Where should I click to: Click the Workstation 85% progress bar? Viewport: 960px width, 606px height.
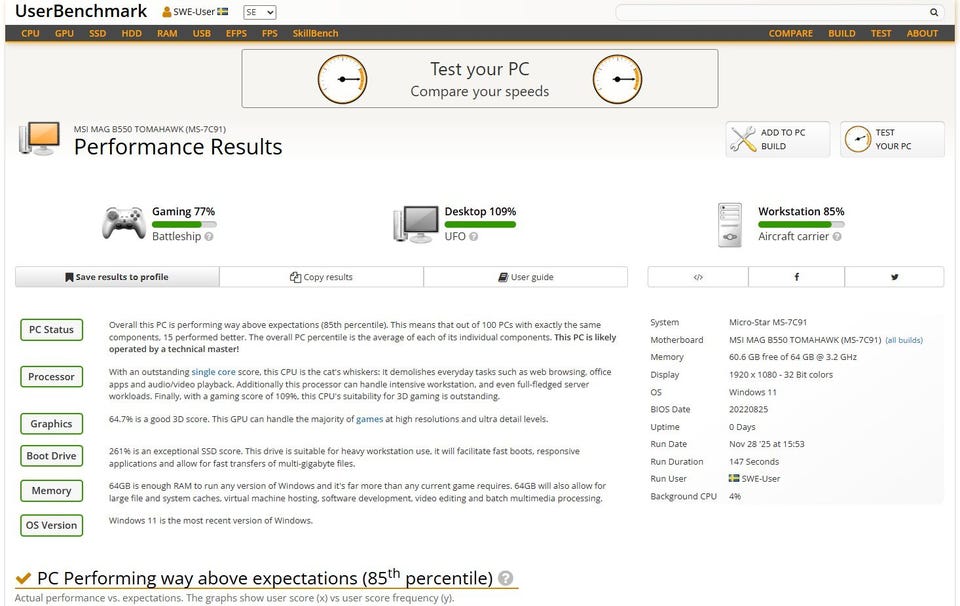click(794, 225)
